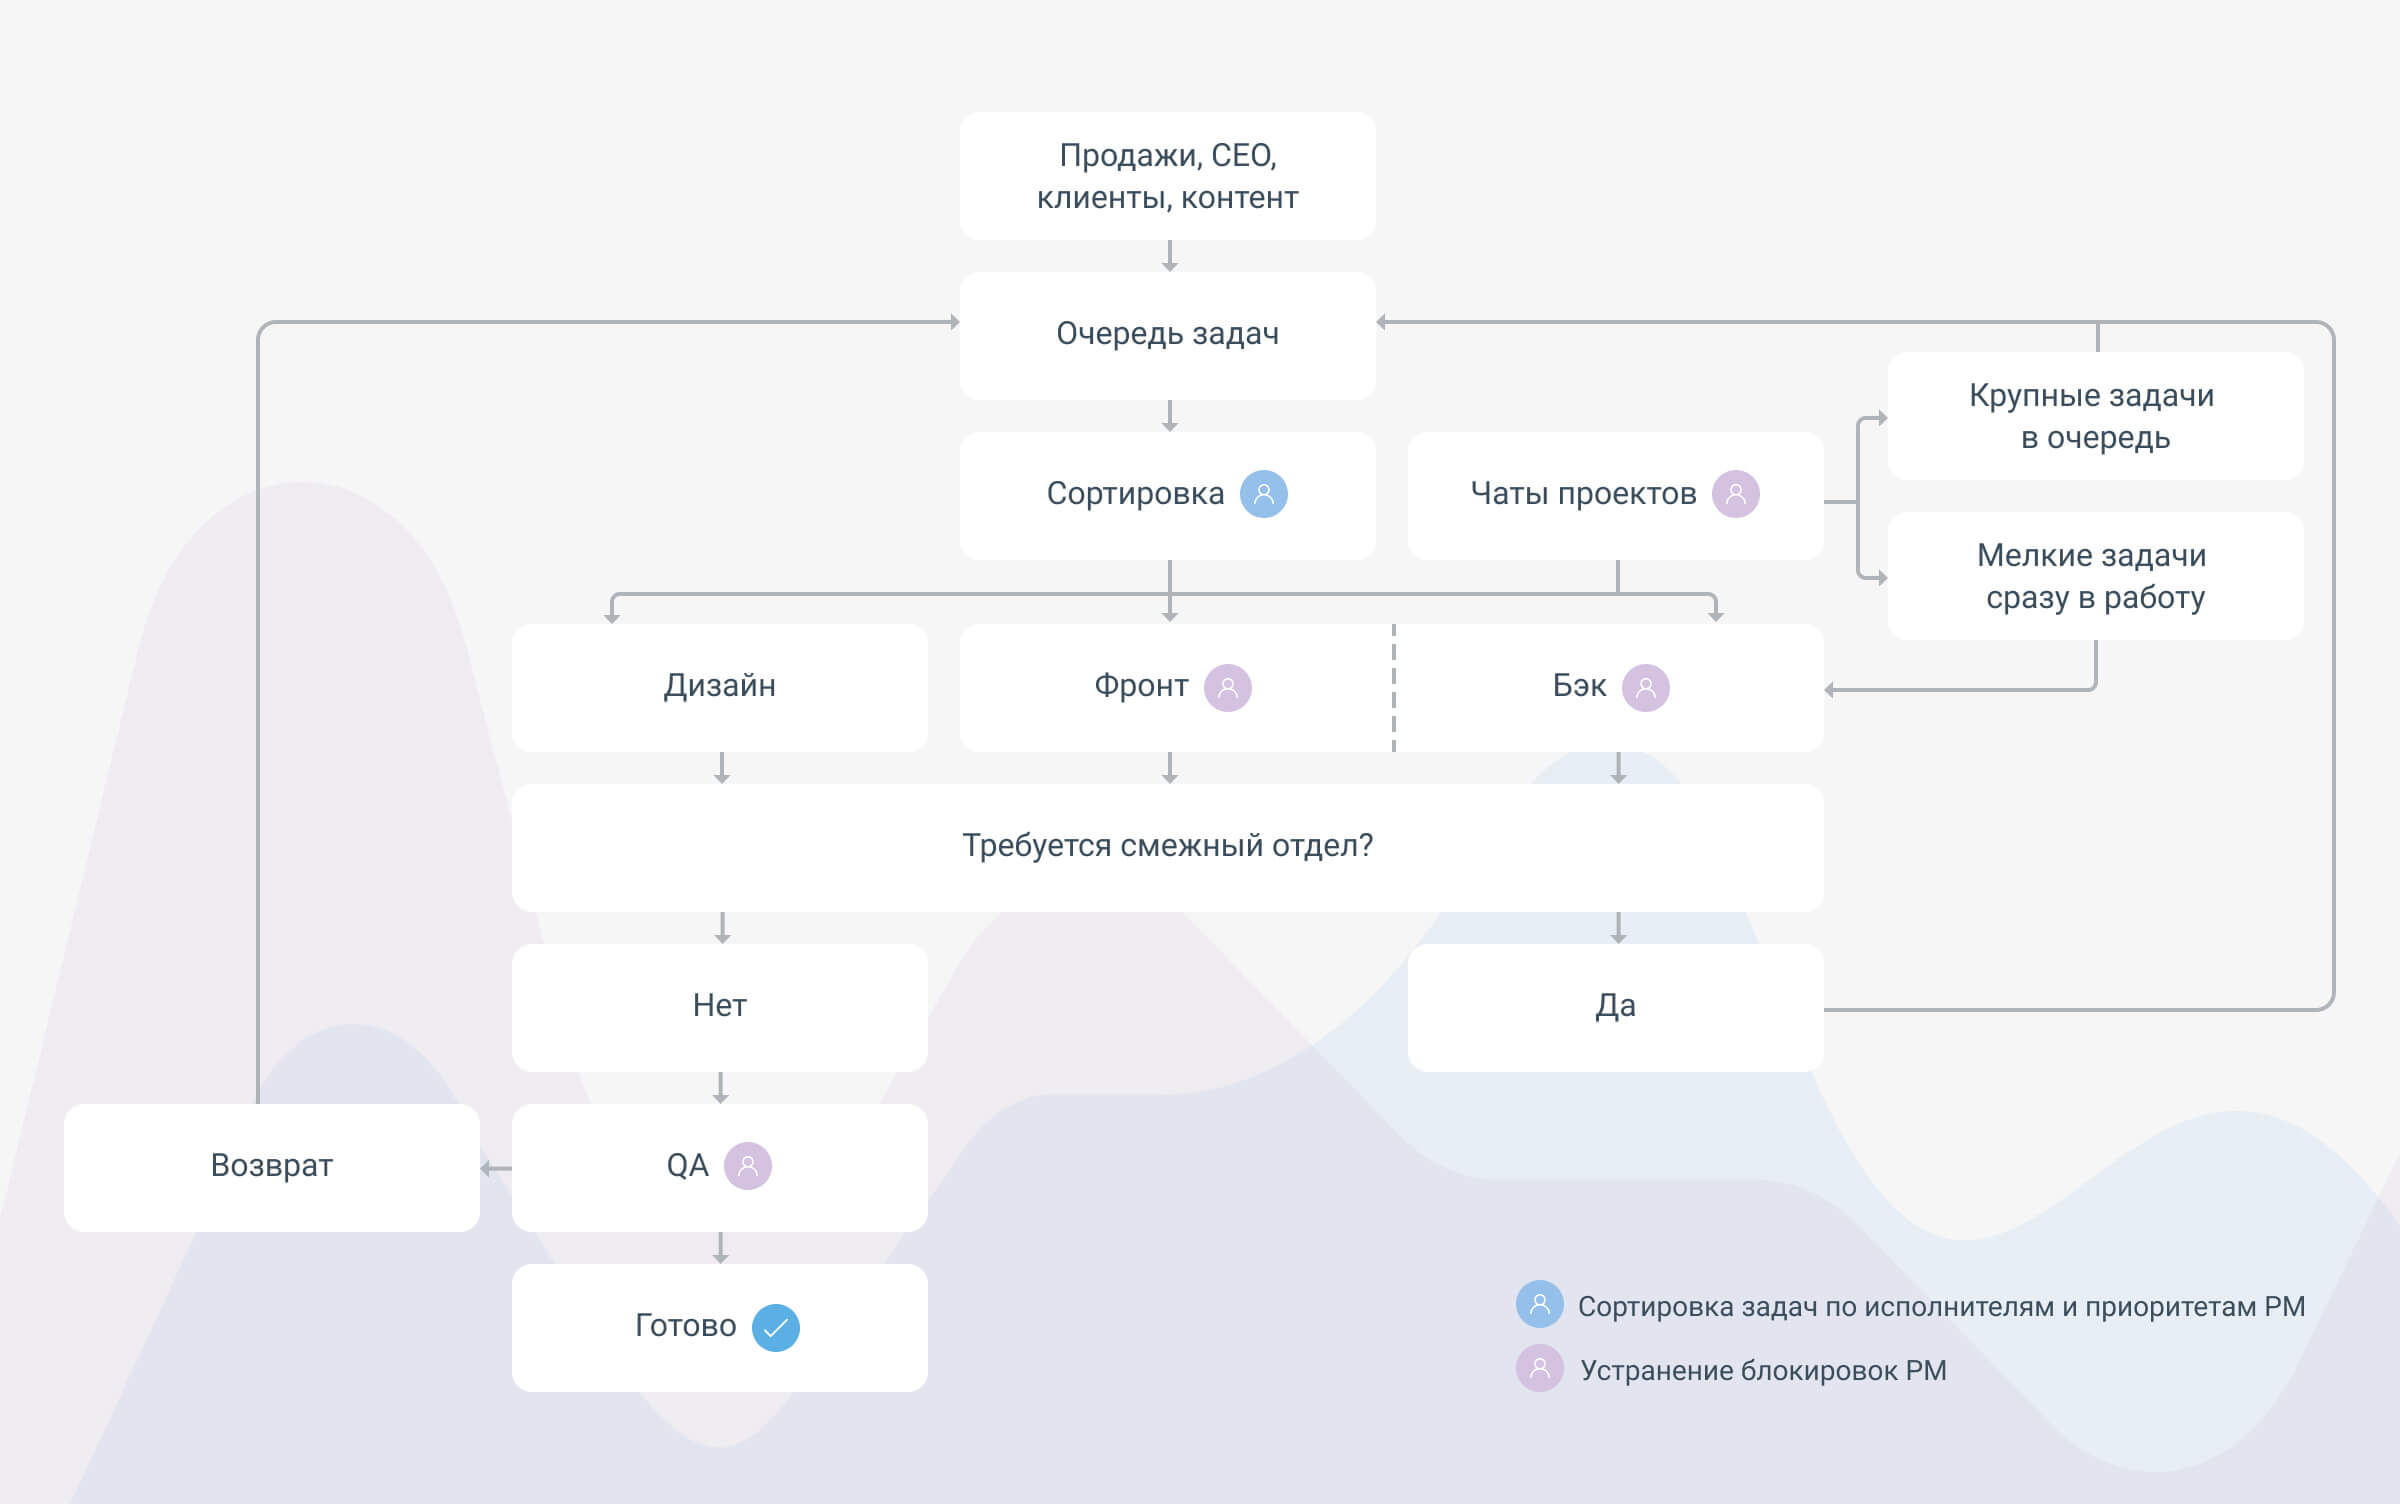Image resolution: width=2400 pixels, height=1504 pixels.
Task: Click the Дизайн box
Action: pyautogui.click(x=720, y=688)
